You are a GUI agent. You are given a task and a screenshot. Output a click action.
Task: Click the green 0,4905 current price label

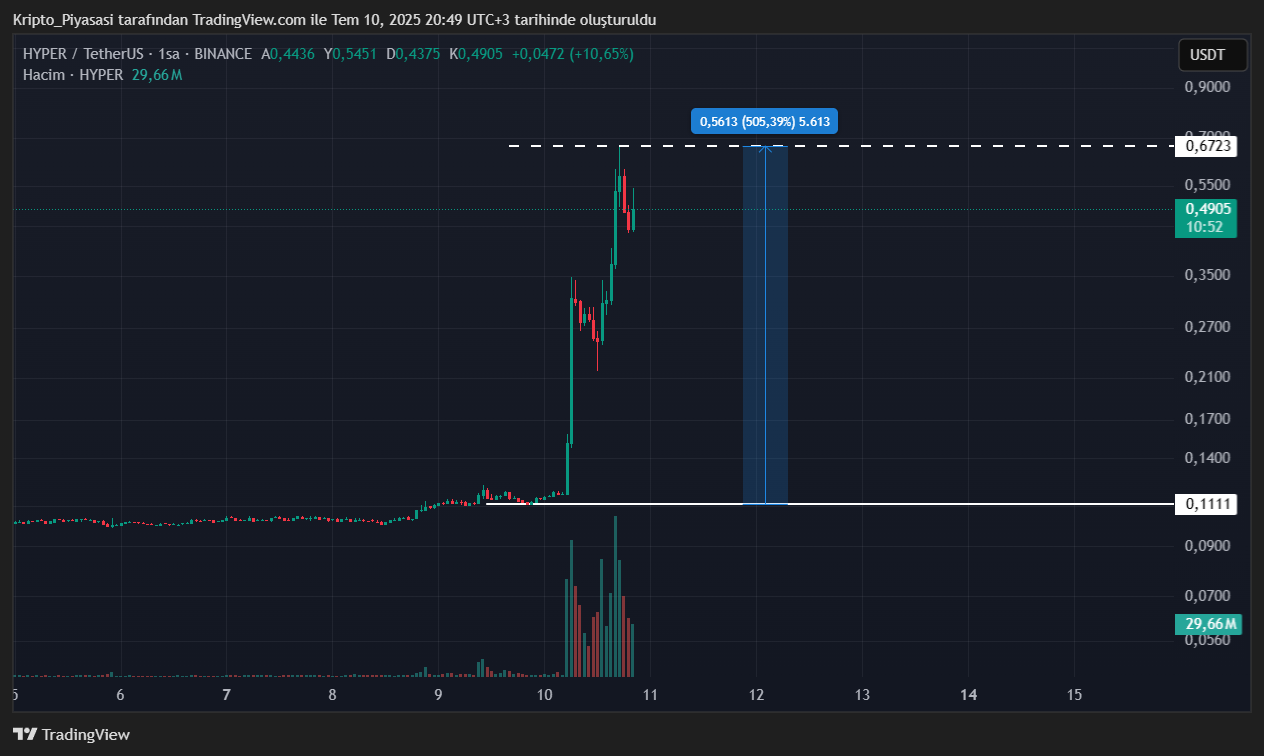[1209, 210]
